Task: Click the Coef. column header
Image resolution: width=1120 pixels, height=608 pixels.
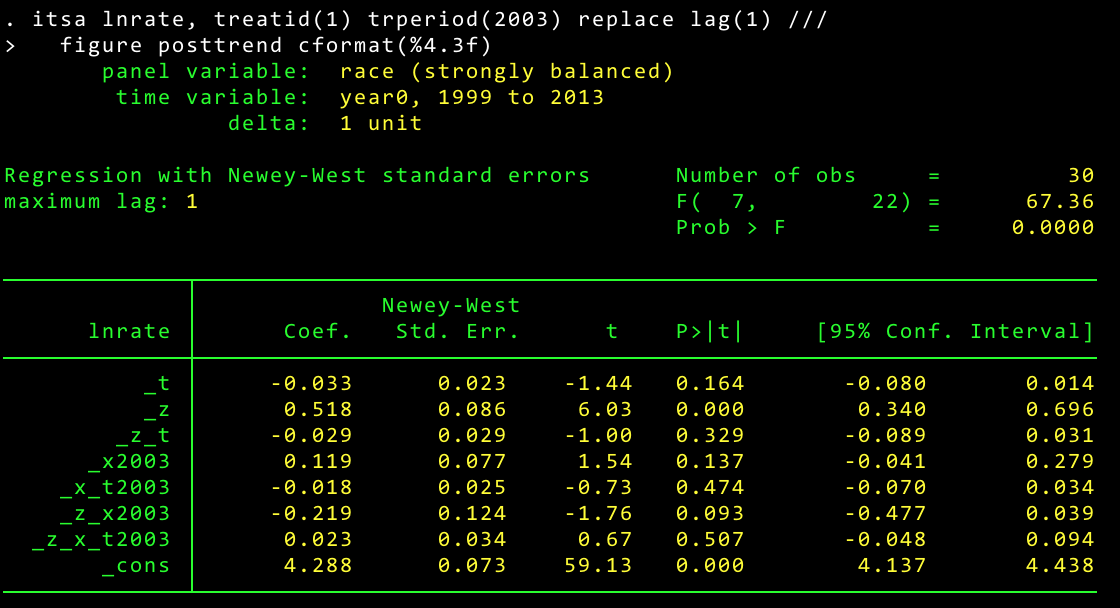Action: 318,331
